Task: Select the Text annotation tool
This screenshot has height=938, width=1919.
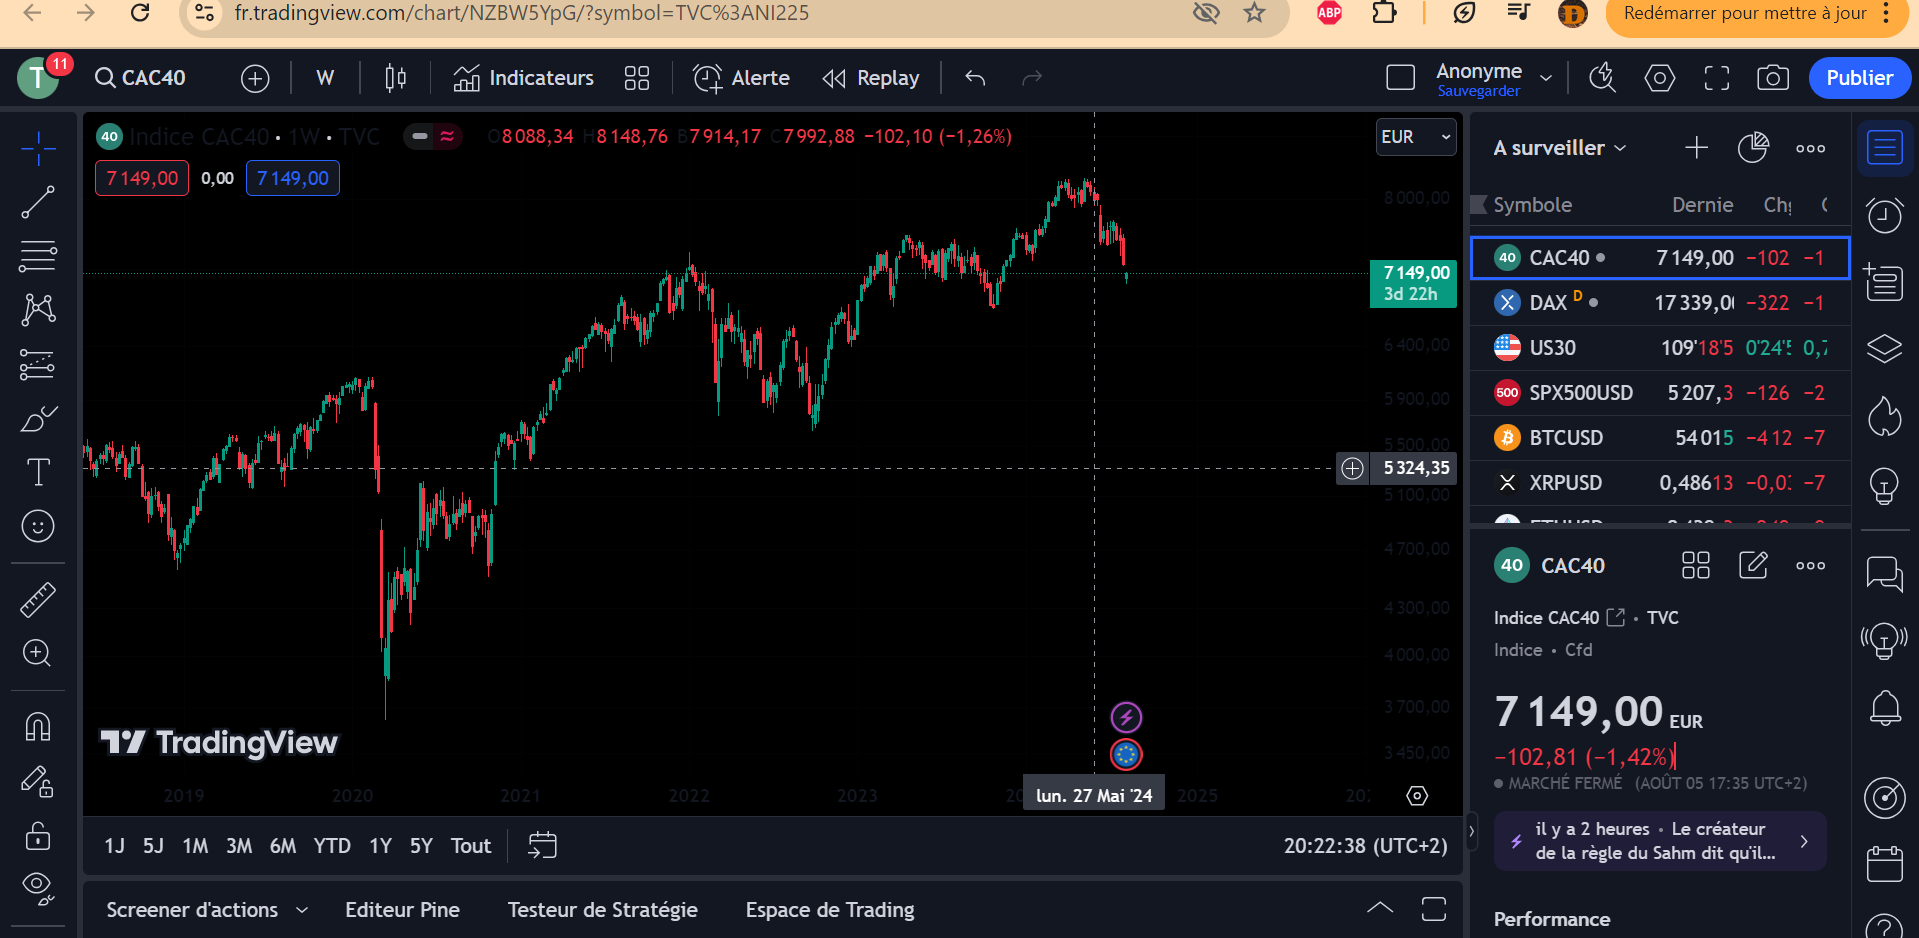Action: click(x=38, y=472)
